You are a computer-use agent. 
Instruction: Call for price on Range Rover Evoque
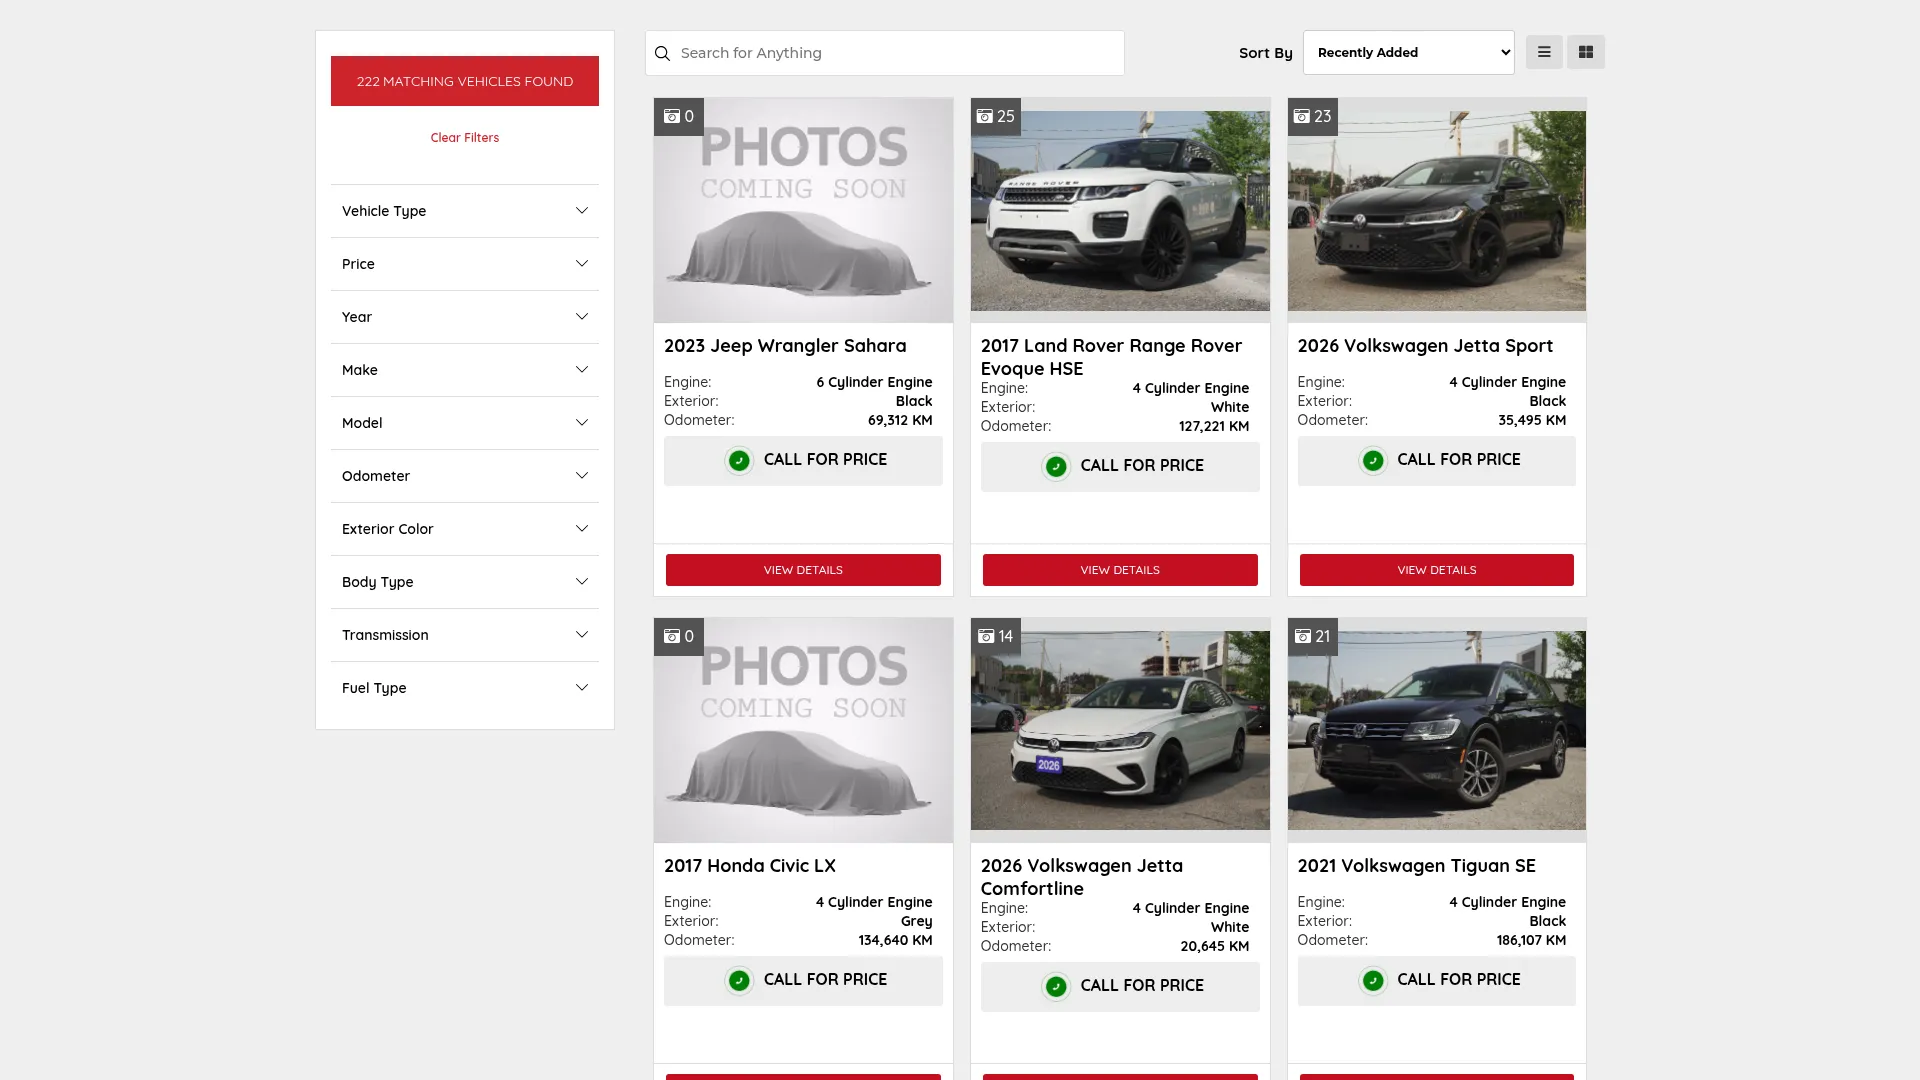pyautogui.click(x=1120, y=466)
